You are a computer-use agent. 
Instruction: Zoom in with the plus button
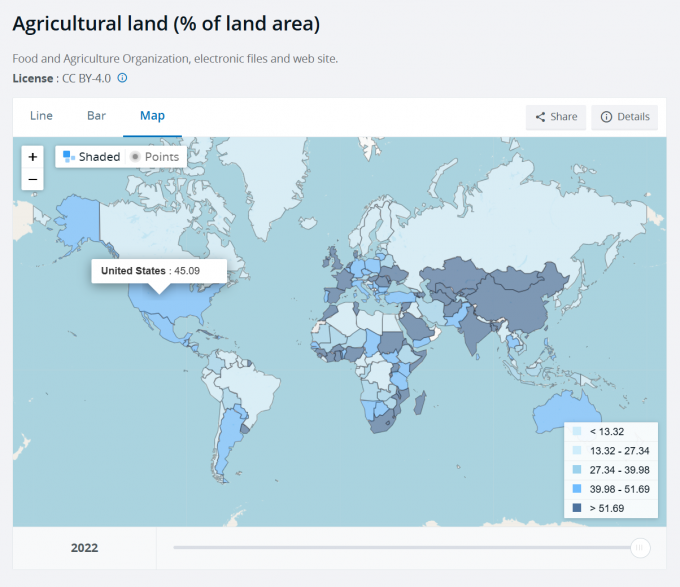click(33, 157)
